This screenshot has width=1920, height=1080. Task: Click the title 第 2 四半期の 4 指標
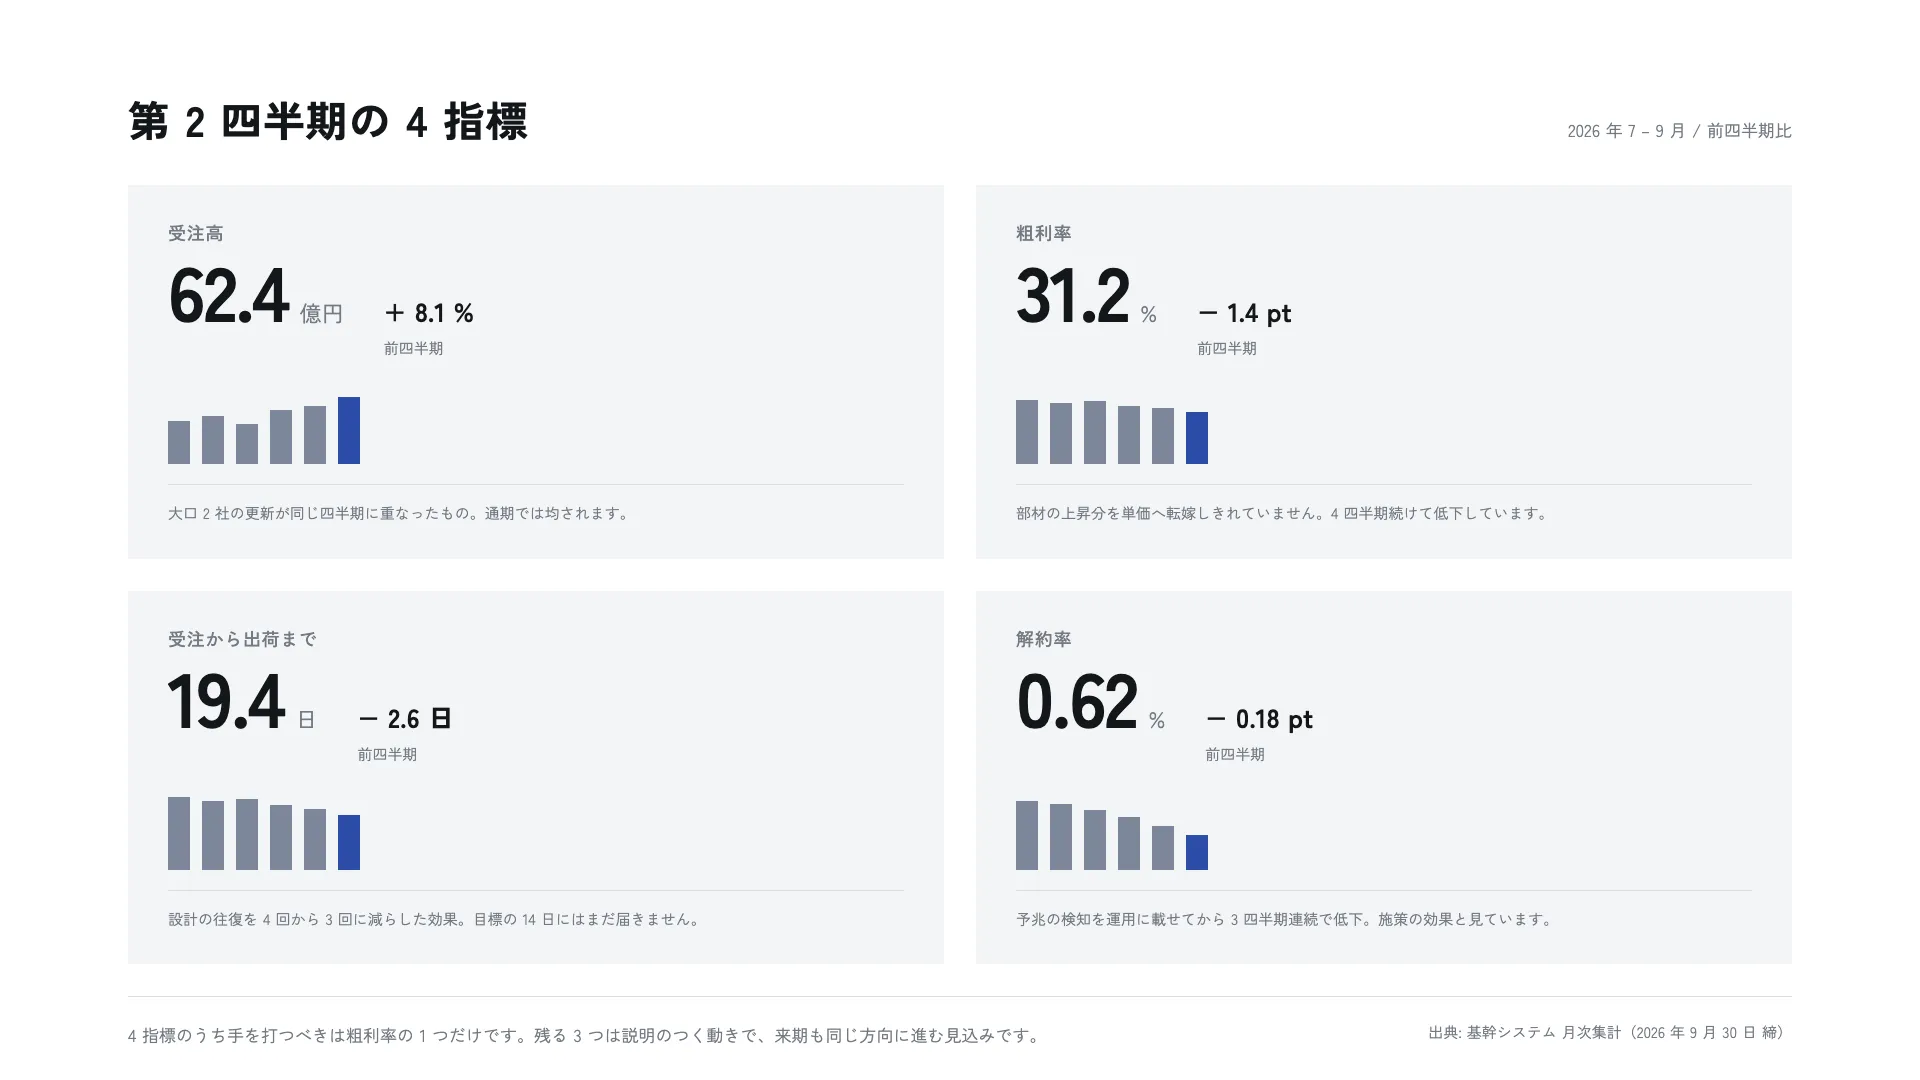(x=328, y=122)
